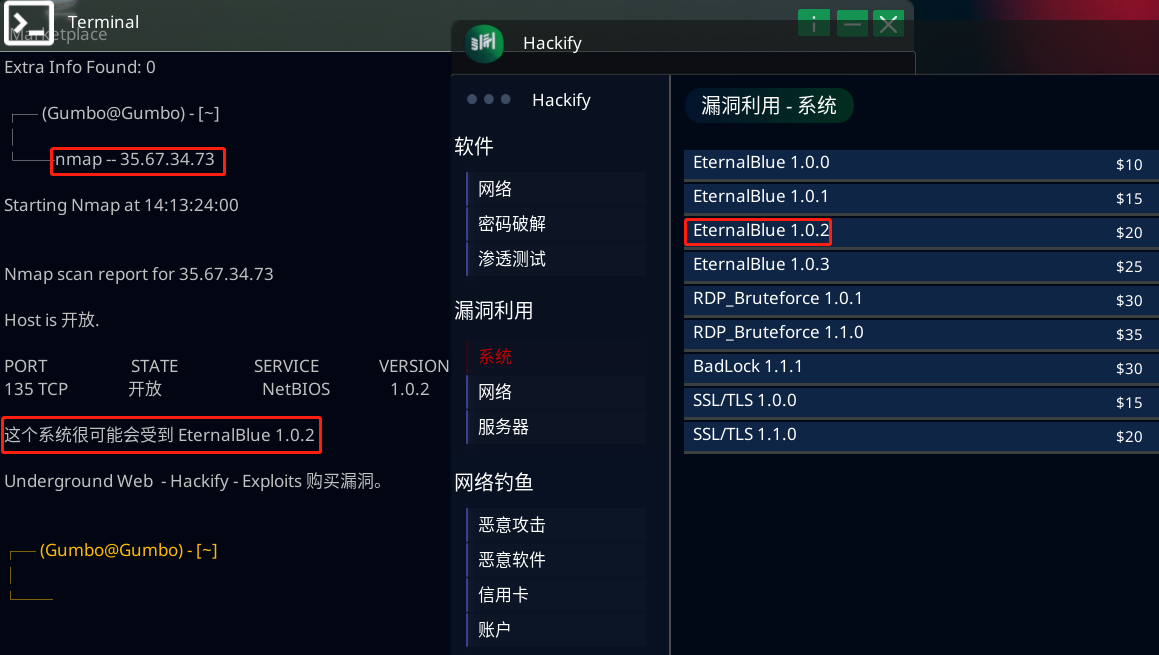
Task: Minimize the Hackify window
Action: pyautogui.click(x=852, y=24)
